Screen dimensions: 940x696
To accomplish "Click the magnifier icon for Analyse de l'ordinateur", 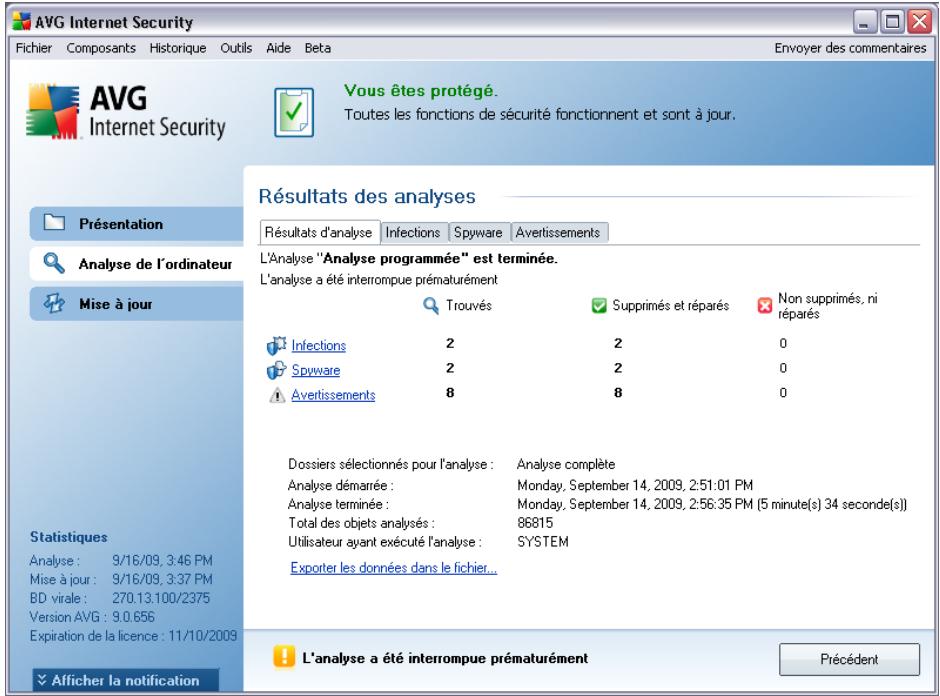I will (54, 263).
